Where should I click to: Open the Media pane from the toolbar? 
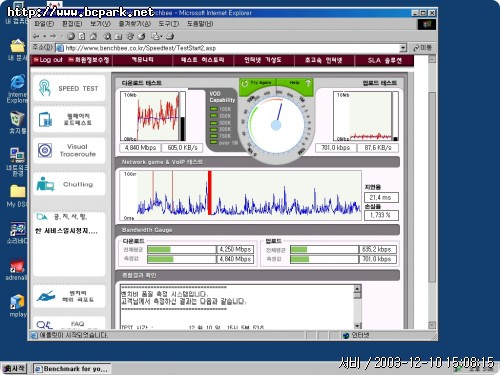click(130, 36)
